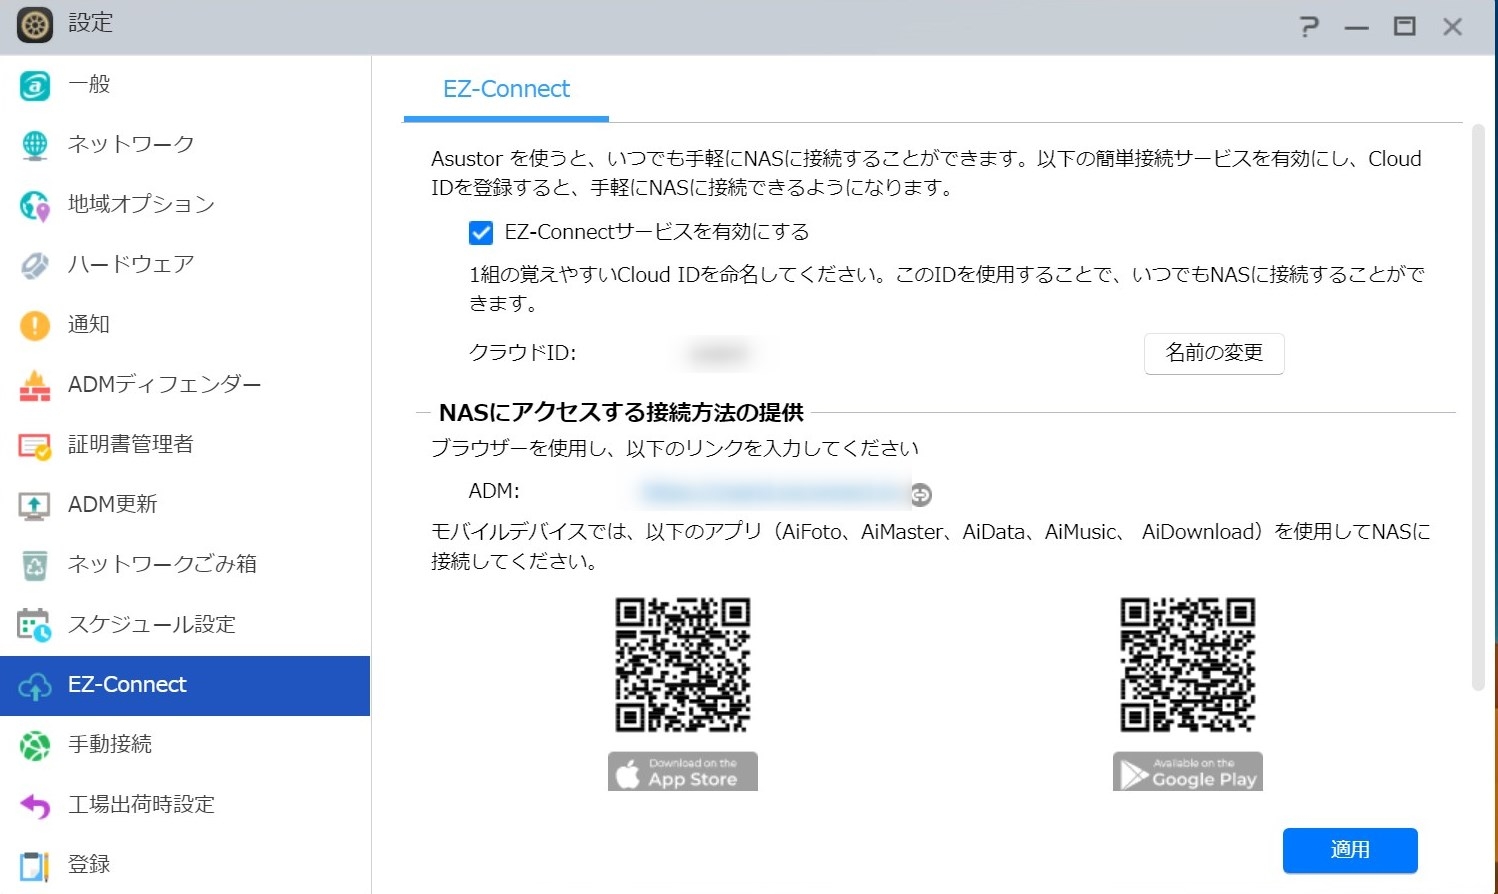
Task: Open Manual Connect (手動接続) in sidebar
Action: (x=110, y=745)
